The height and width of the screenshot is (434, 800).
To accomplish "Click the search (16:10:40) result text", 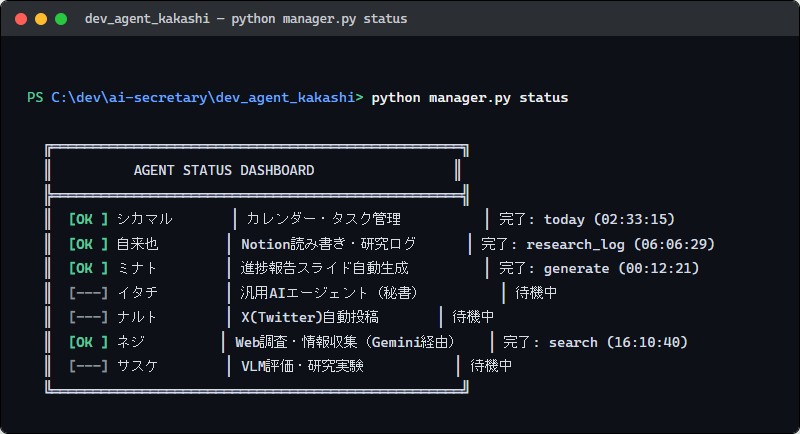I will pos(618,342).
